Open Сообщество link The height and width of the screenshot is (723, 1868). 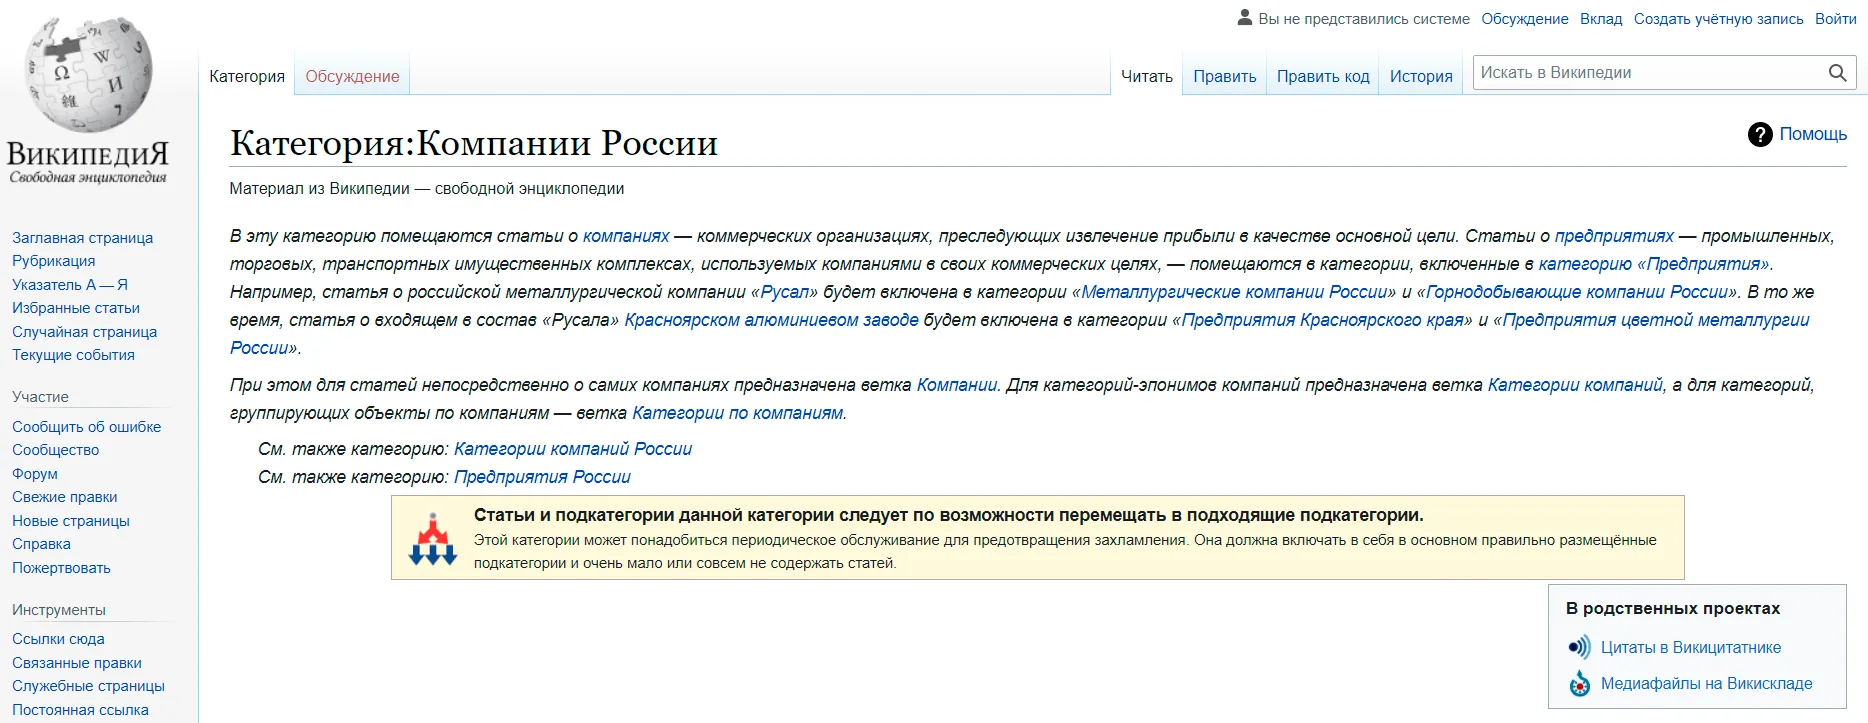pos(55,450)
